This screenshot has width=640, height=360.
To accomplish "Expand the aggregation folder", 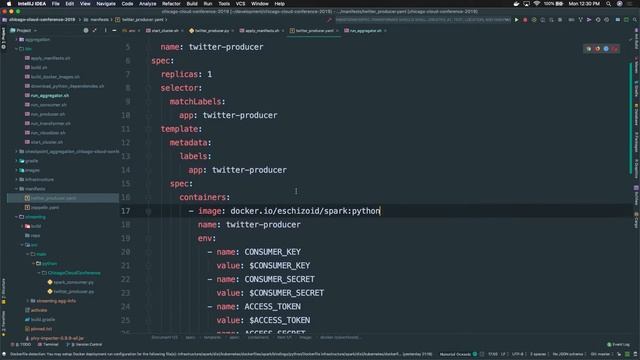I will pyautogui.click(x=17, y=40).
